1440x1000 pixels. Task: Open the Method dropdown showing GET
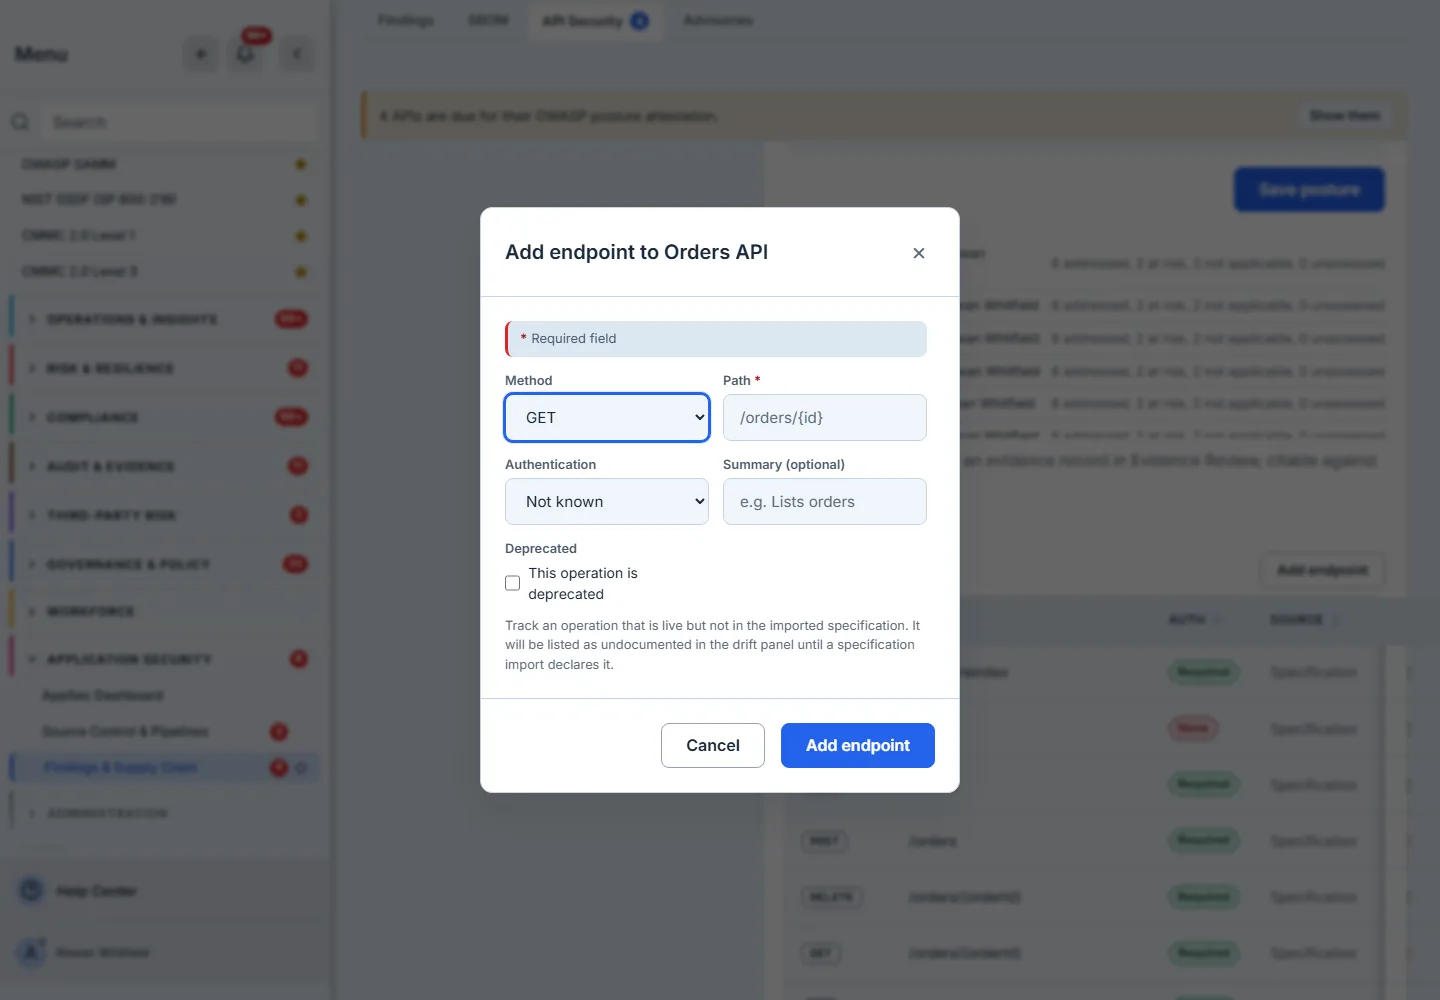pyautogui.click(x=607, y=417)
